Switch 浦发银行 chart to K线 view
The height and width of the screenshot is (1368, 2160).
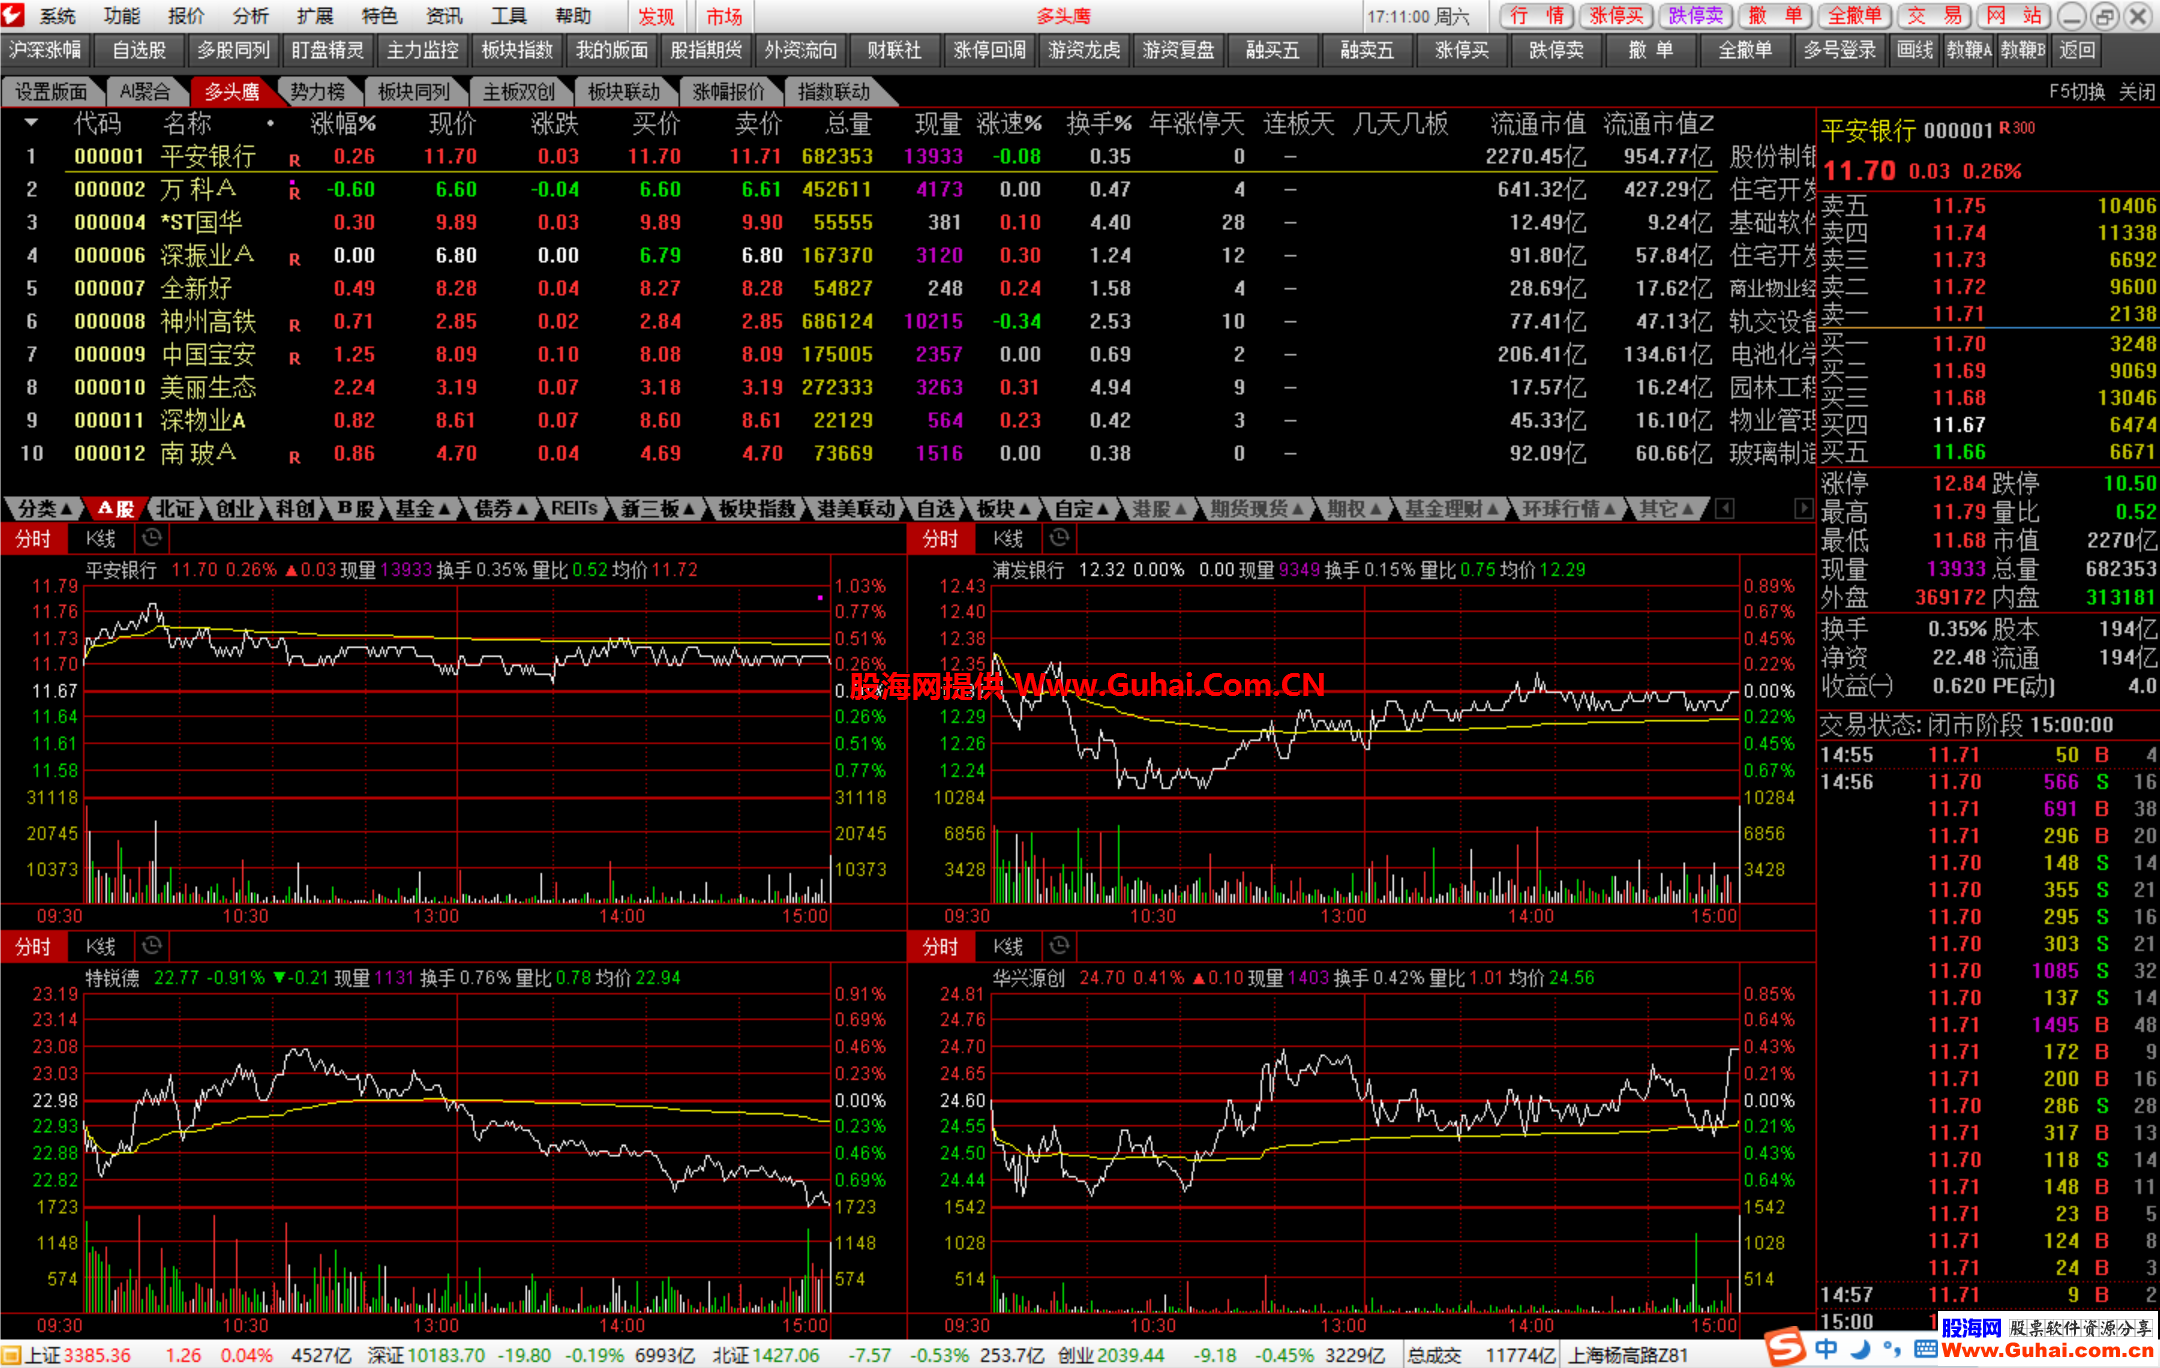pyautogui.click(x=1008, y=538)
